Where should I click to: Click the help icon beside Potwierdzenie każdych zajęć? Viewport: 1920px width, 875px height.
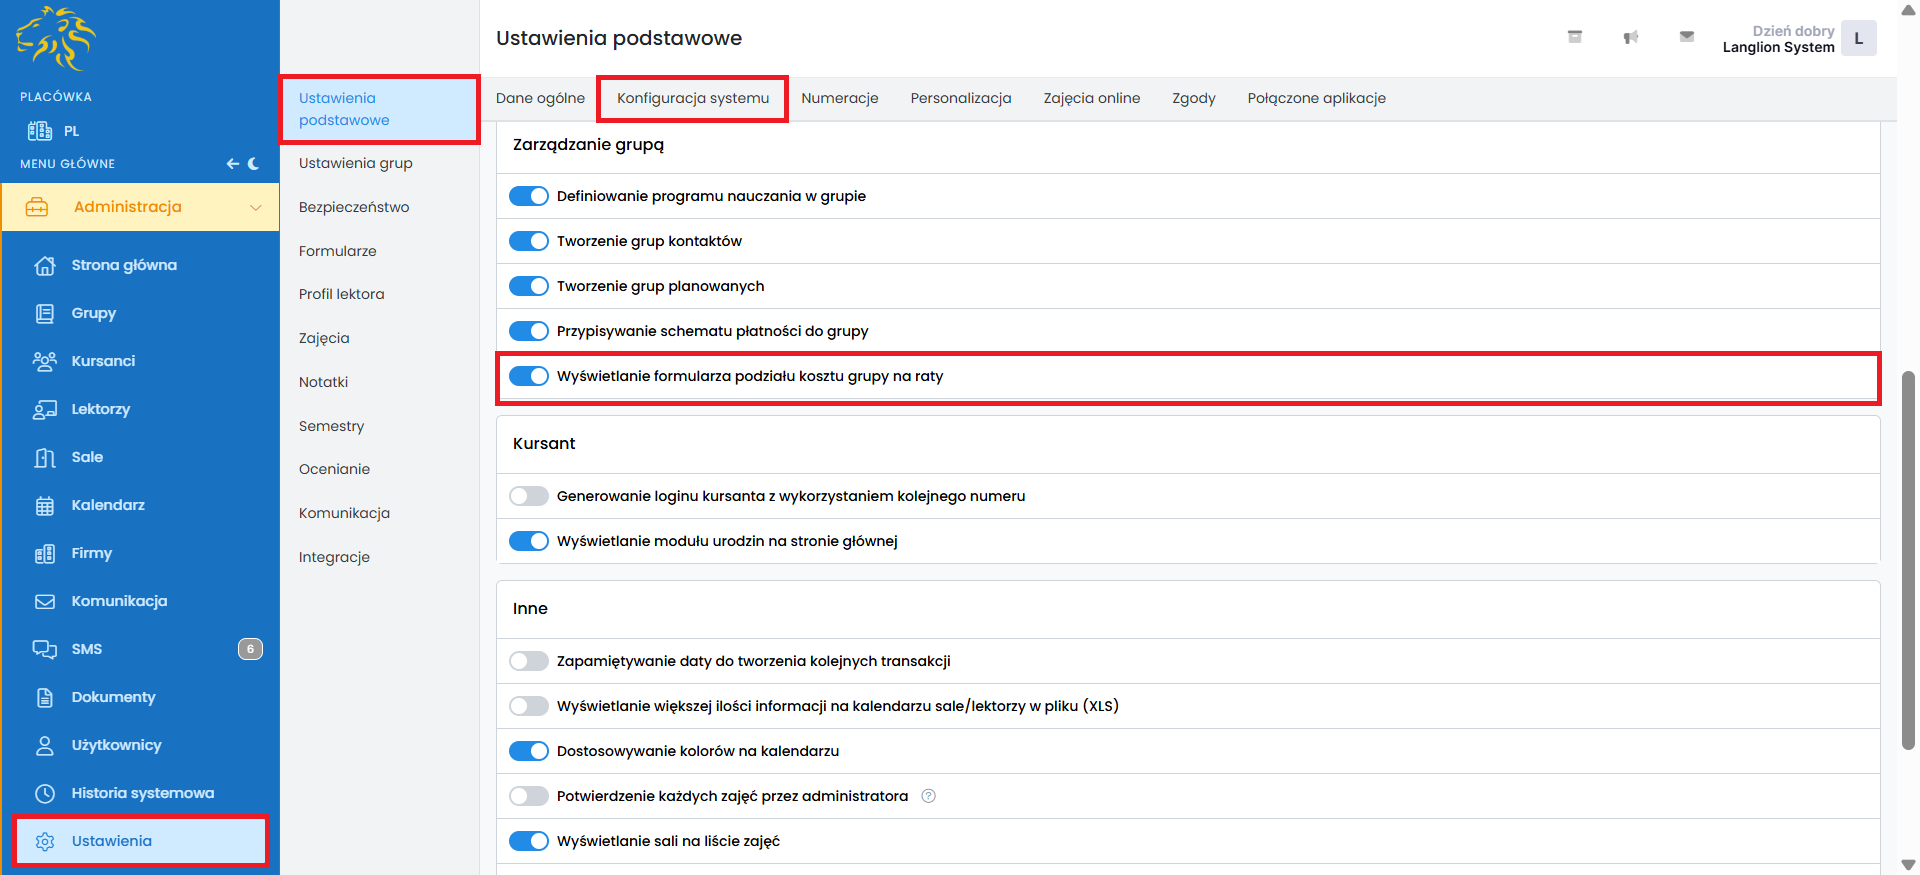point(928,796)
